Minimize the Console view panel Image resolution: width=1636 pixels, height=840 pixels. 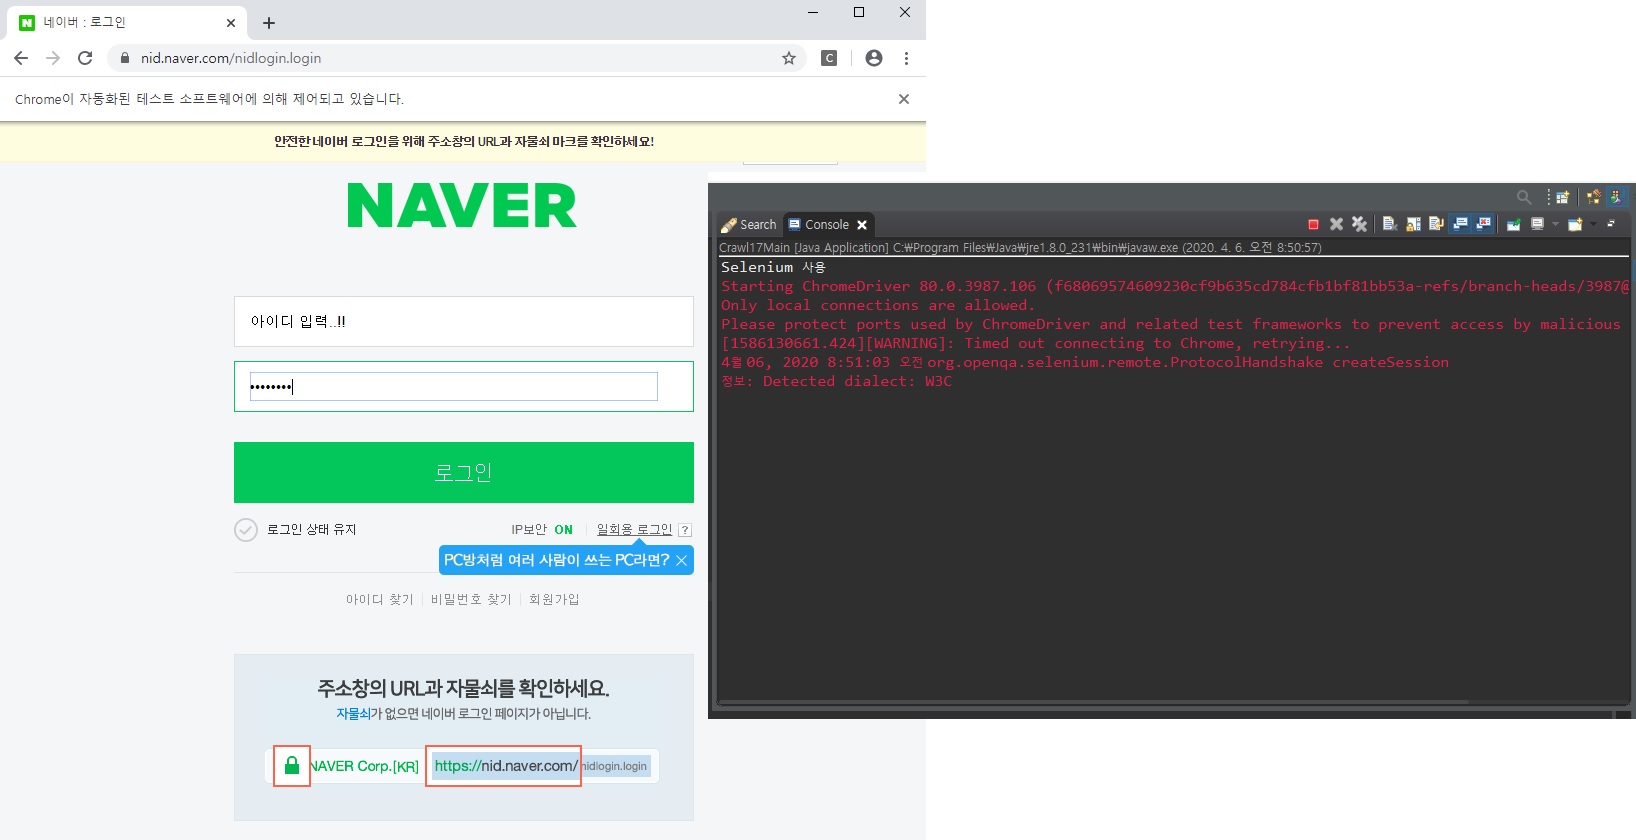pyautogui.click(x=1611, y=223)
